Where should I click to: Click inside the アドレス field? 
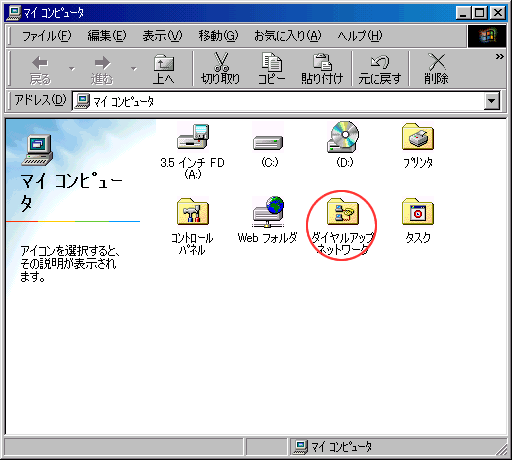click(279, 101)
